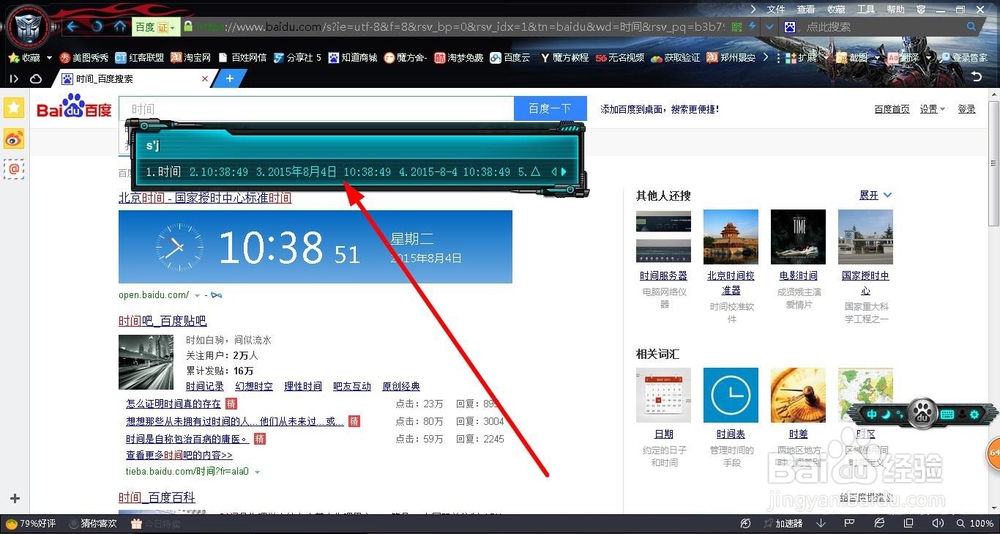Open the IME toolbar settings gear
The width and height of the screenshot is (1000, 534).
[974, 414]
